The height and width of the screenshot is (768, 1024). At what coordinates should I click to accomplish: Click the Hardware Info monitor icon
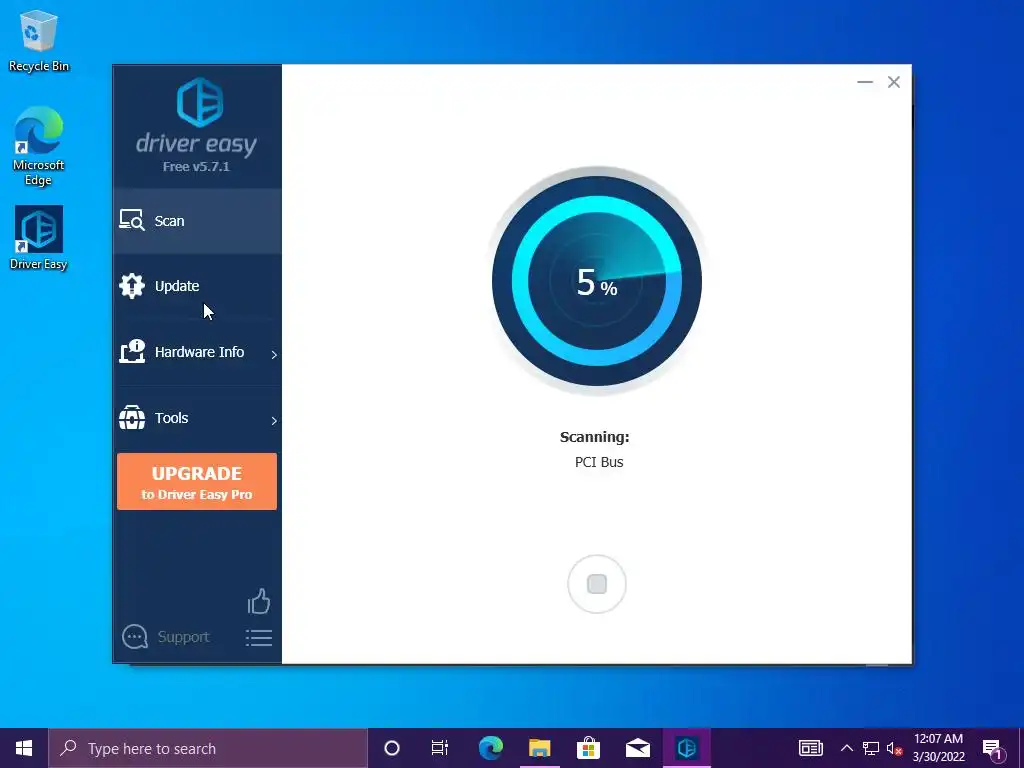tap(132, 351)
